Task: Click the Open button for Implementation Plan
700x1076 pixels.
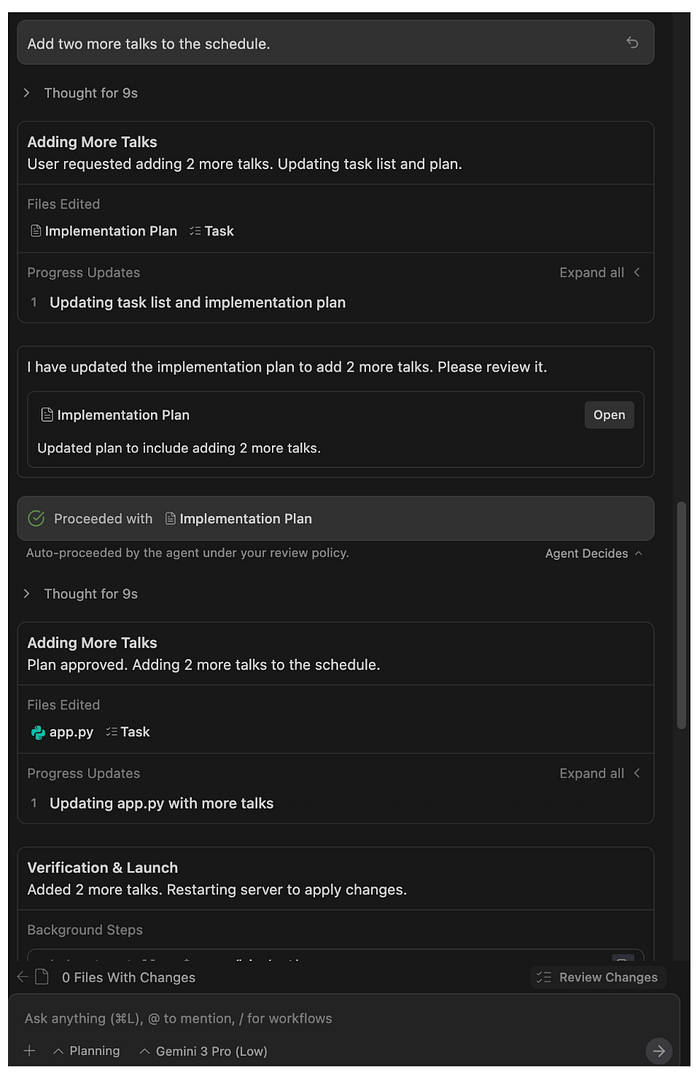Action: pos(609,415)
